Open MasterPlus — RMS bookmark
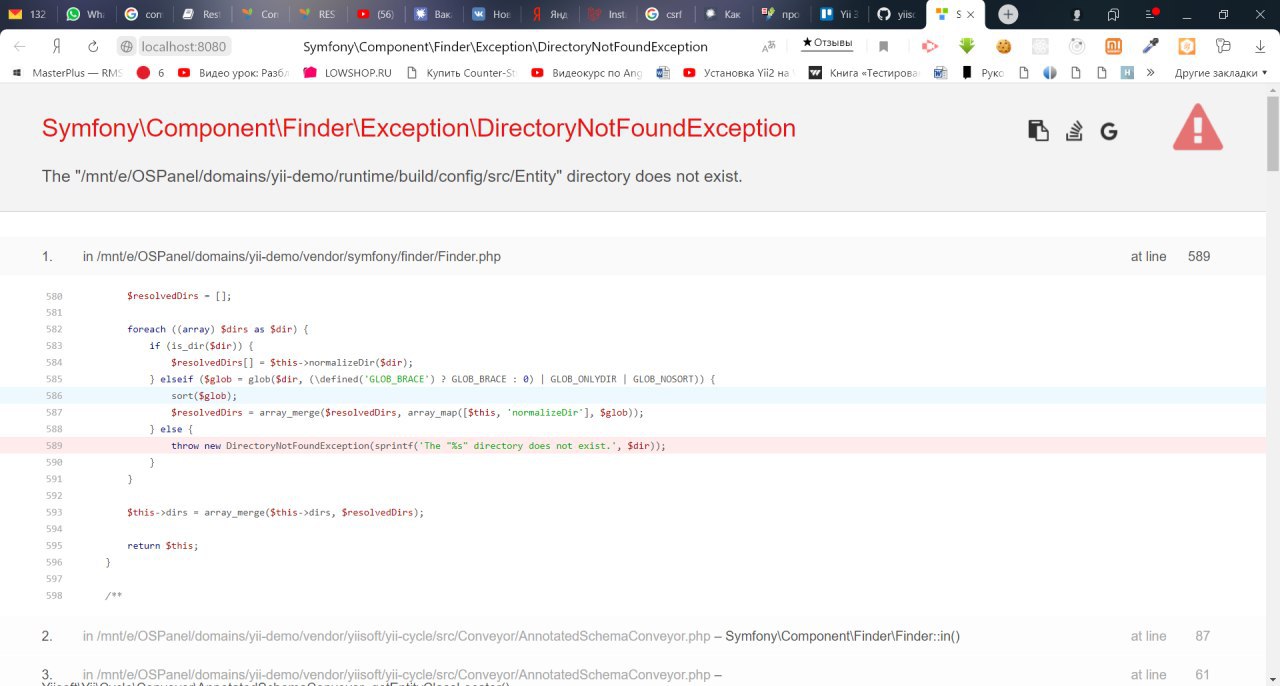The image size is (1280, 686). [67, 72]
